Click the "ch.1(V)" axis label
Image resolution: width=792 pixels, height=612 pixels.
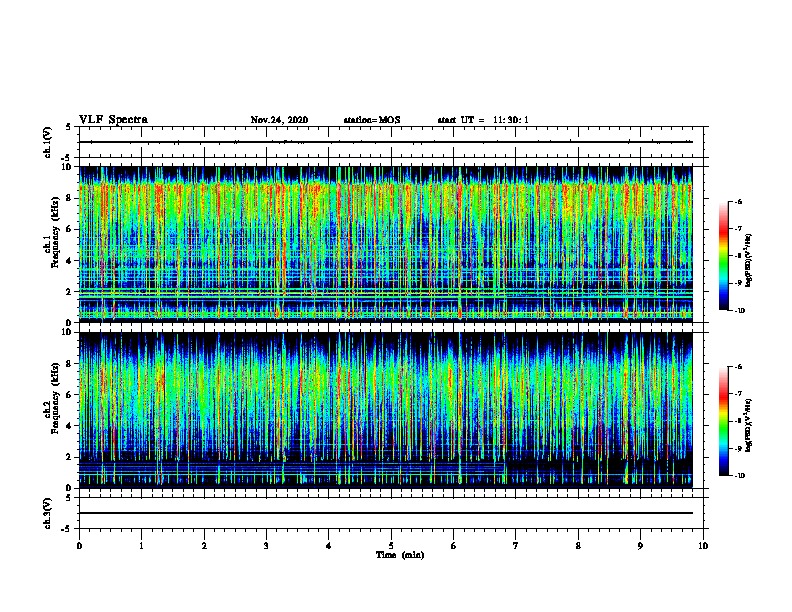click(x=48, y=142)
